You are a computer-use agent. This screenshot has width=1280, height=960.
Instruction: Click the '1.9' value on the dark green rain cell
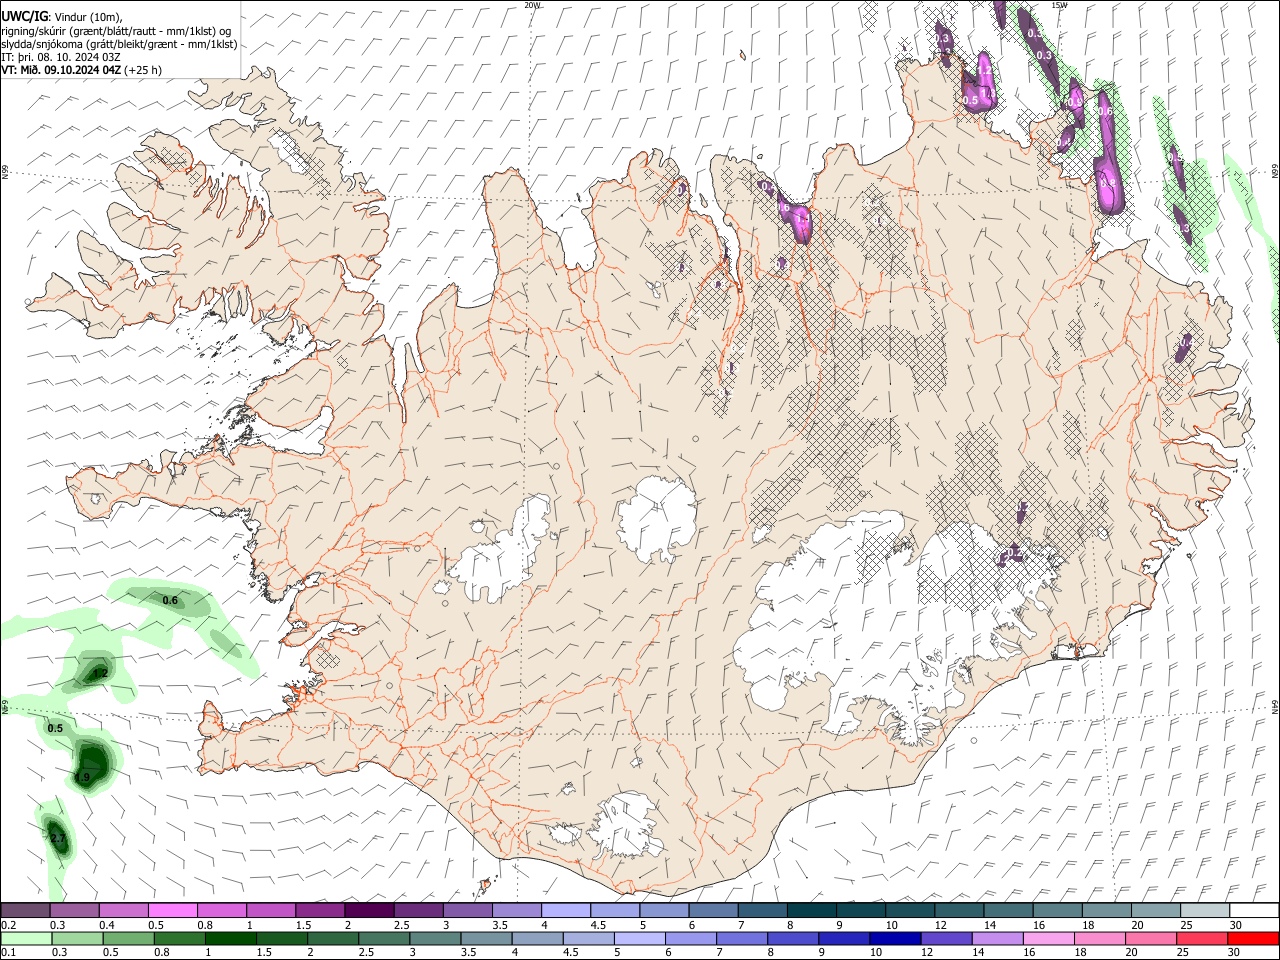83,777
